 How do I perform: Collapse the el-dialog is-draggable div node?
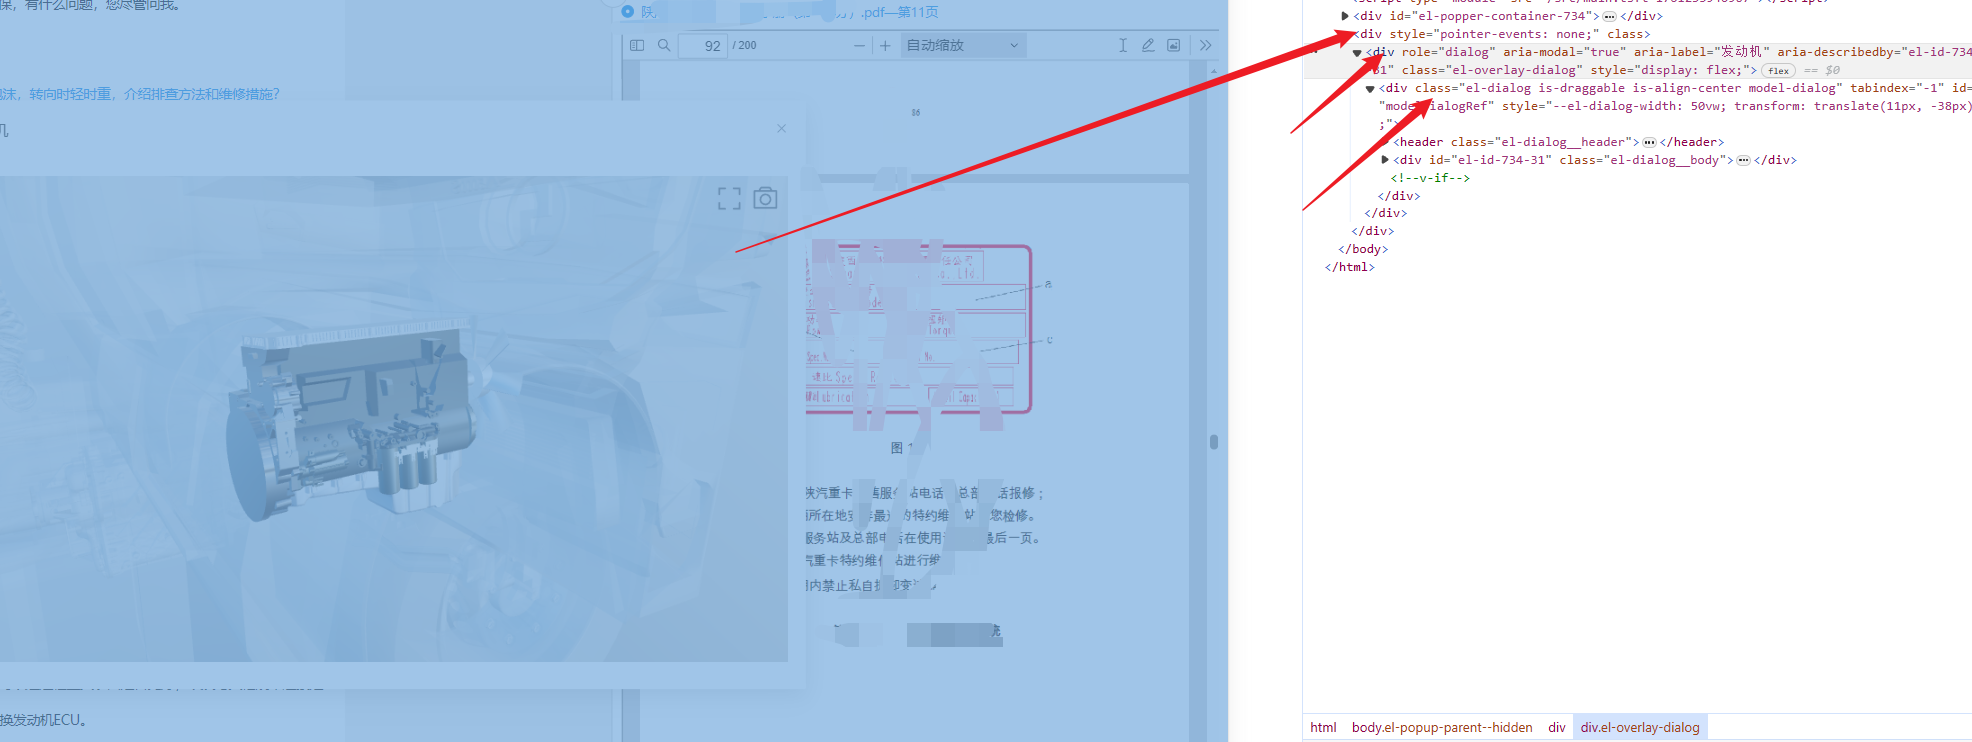1370,88
